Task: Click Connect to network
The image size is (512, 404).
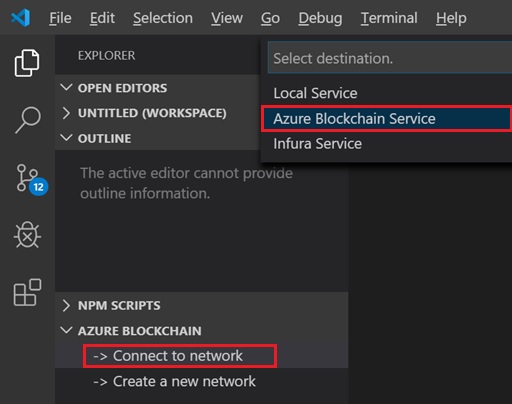Action: coord(180,356)
